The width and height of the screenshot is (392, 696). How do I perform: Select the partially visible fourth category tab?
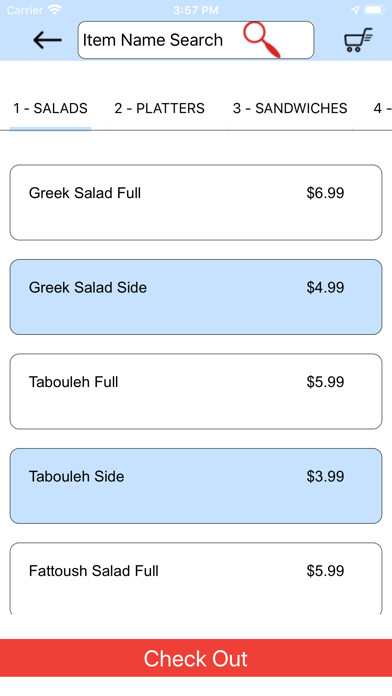382,108
